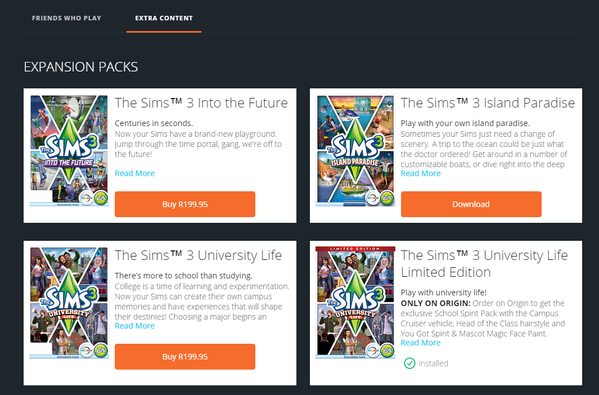Click the University Life cover thumbnail

(x=69, y=303)
